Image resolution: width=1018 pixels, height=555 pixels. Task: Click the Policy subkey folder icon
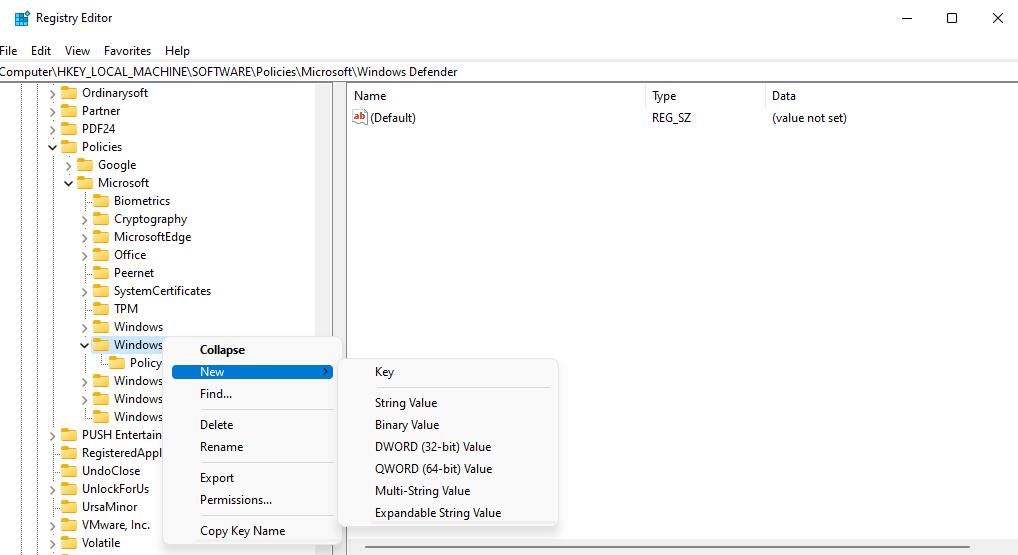117,363
